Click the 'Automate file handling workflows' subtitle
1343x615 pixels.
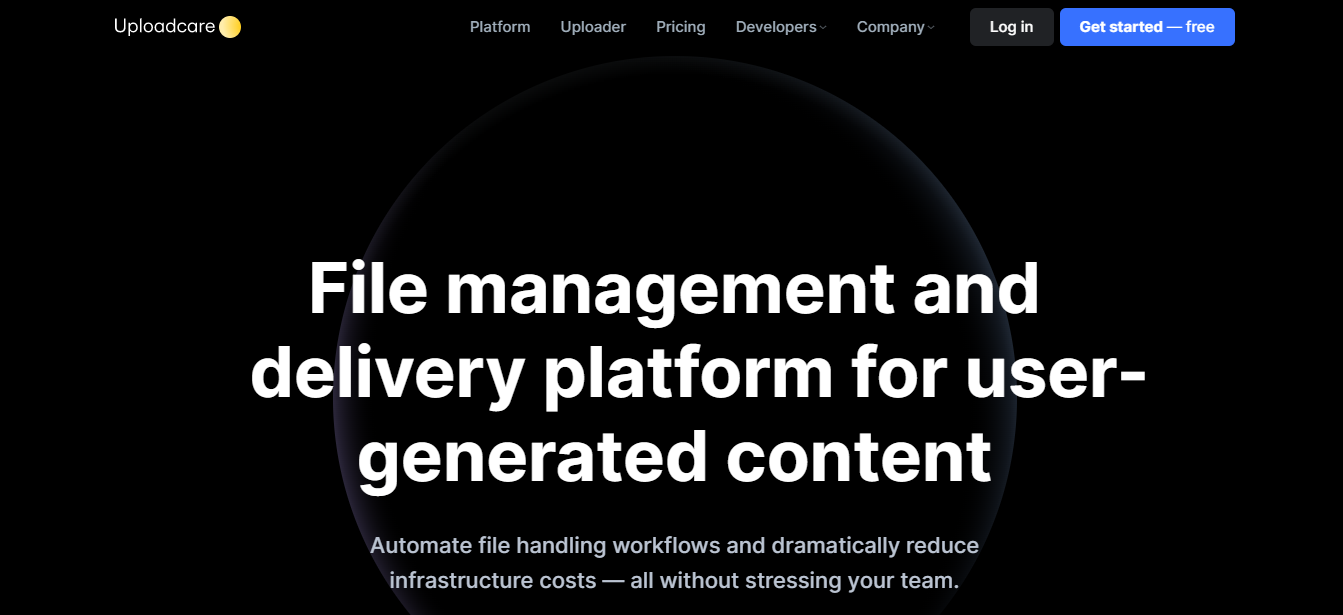click(674, 563)
